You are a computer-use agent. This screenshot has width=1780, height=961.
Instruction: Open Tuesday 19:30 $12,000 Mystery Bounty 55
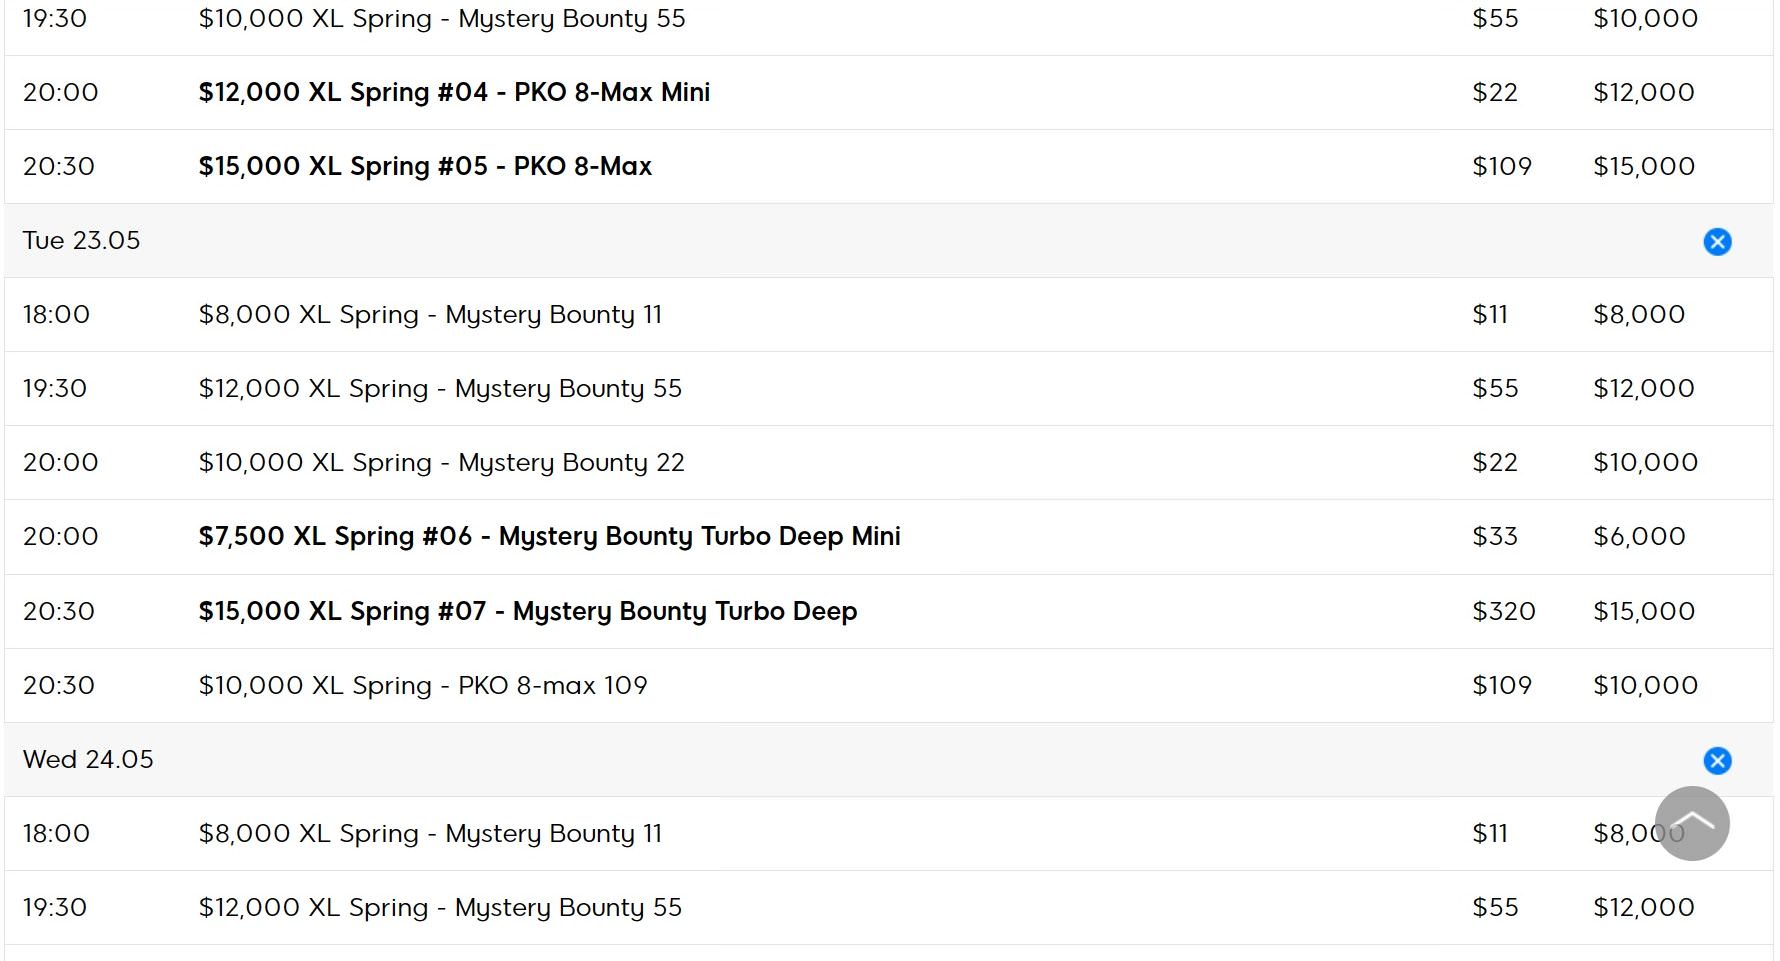coord(440,388)
